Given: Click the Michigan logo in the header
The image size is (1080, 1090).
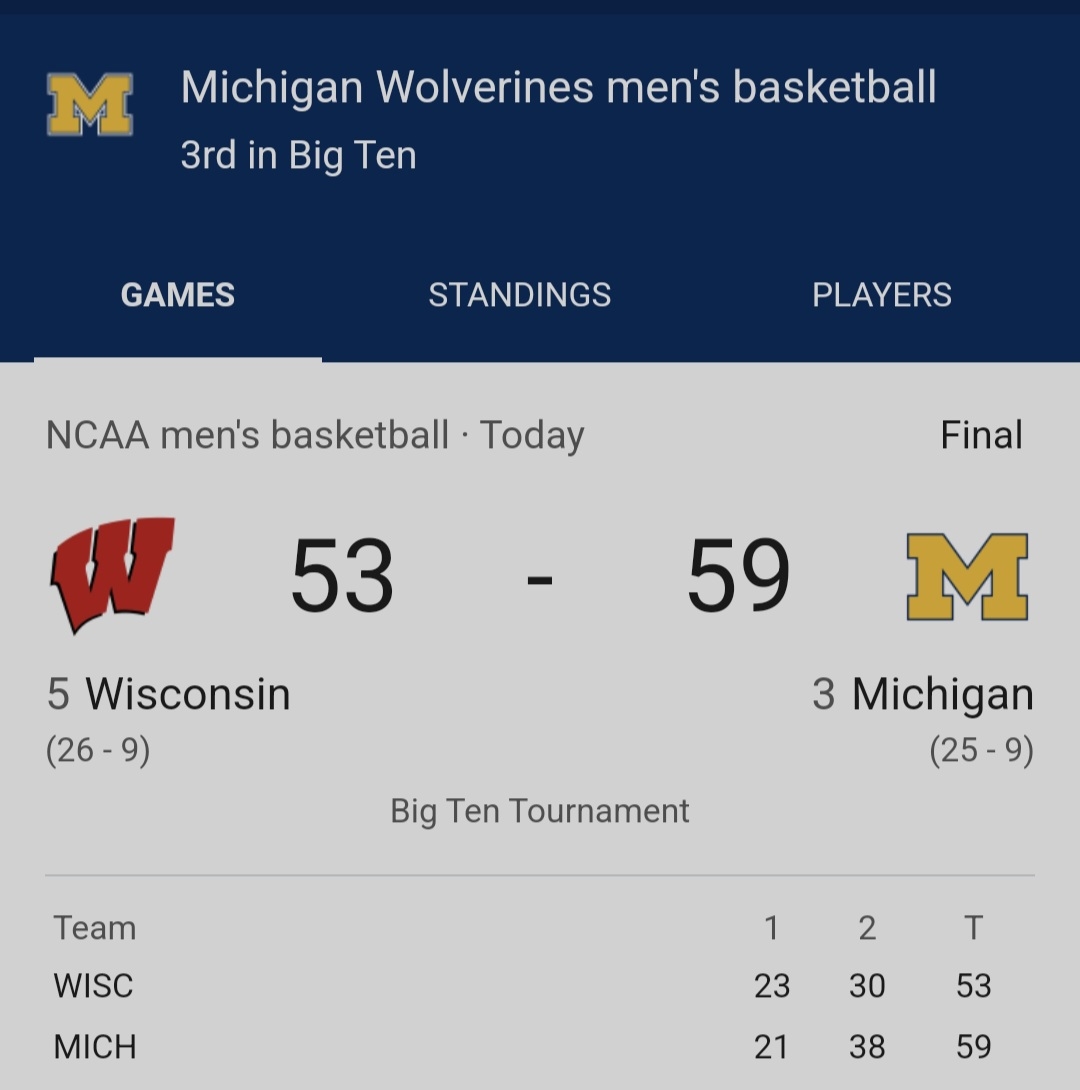Looking at the screenshot, I should tap(89, 104).
